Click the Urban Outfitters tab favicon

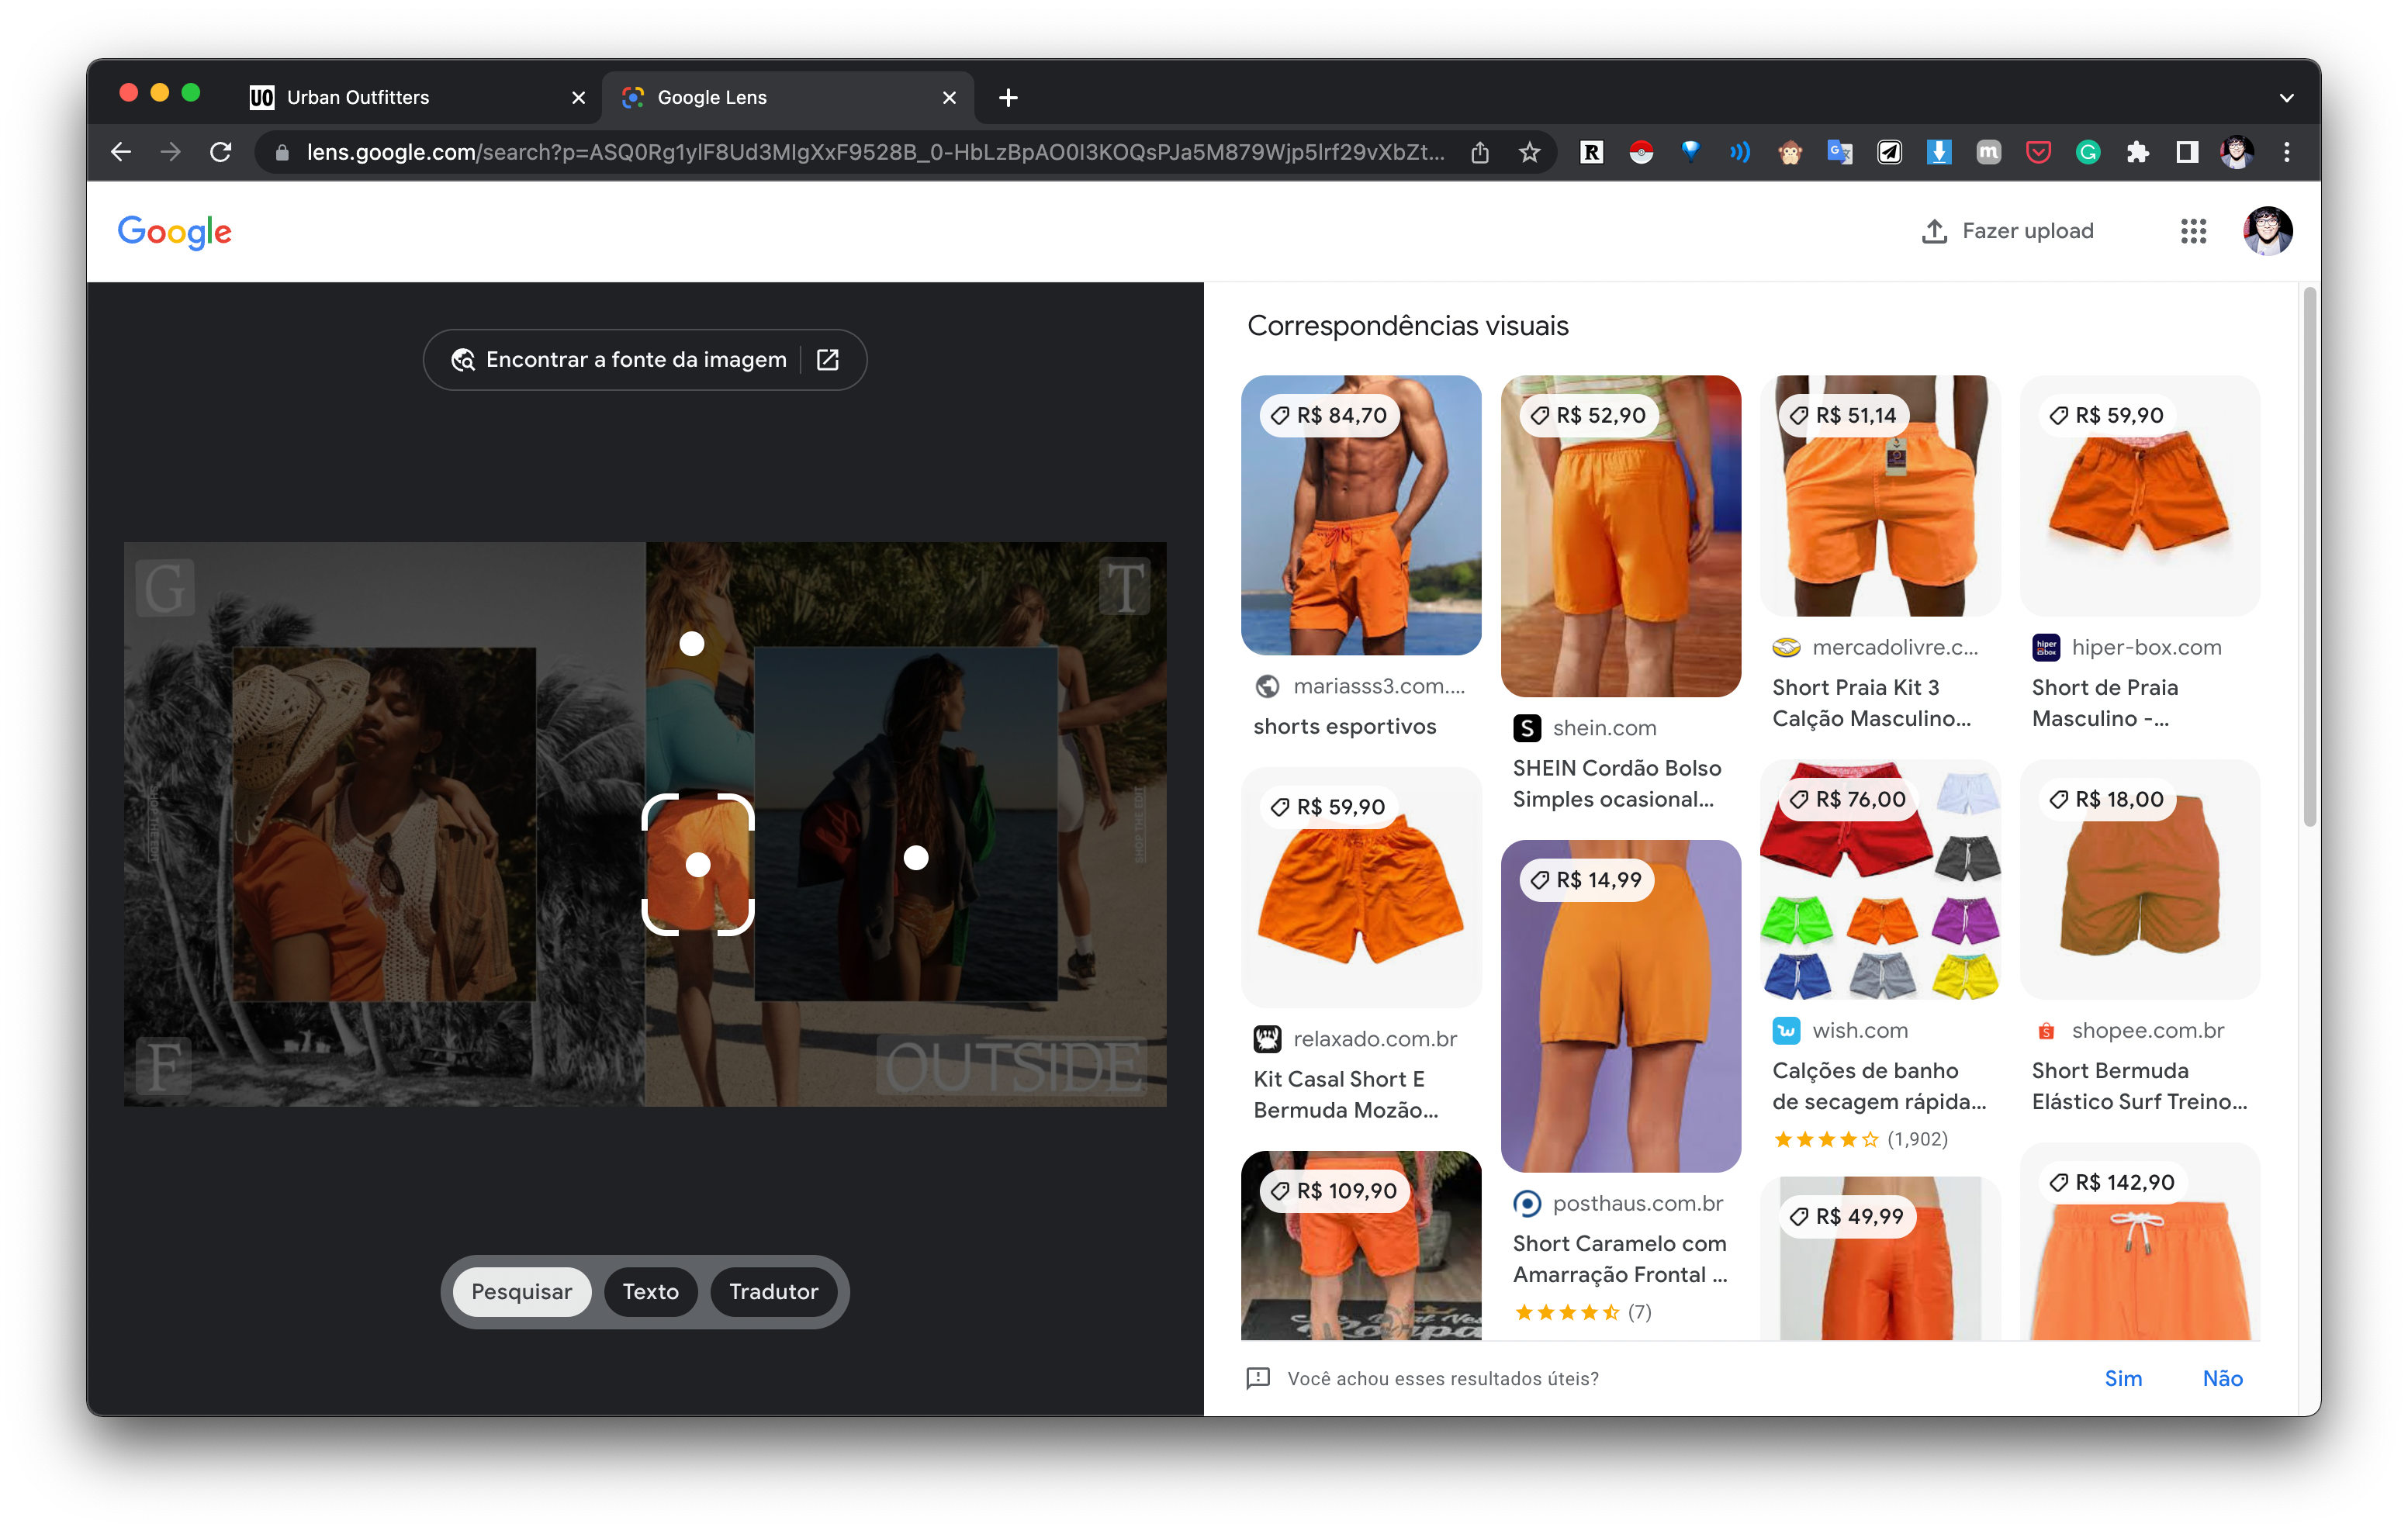click(x=263, y=96)
